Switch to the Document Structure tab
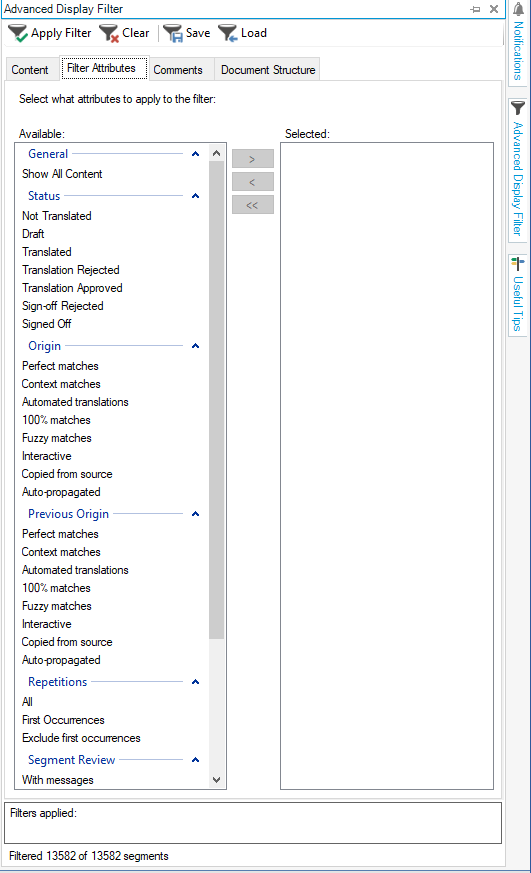 tap(268, 70)
